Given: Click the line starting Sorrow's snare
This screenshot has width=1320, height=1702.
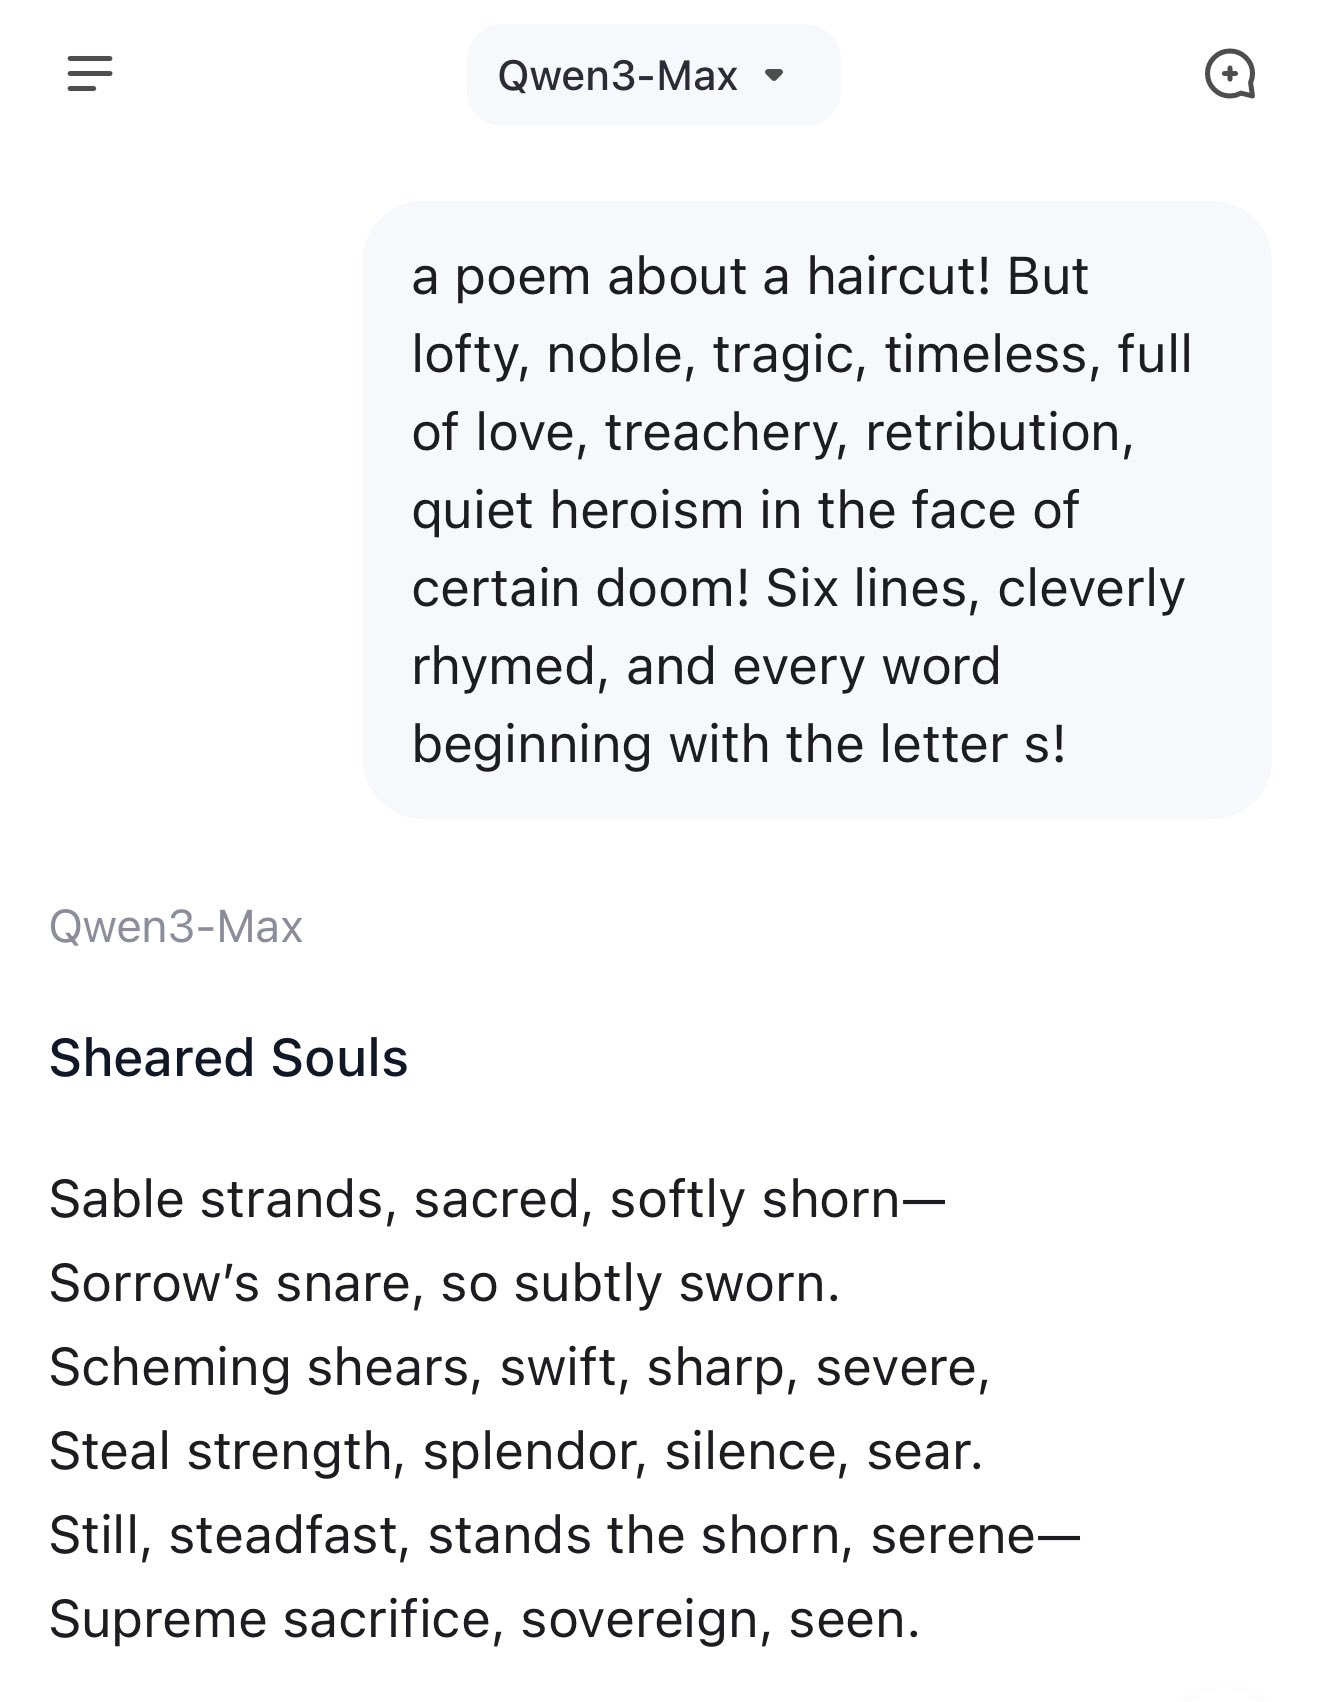Looking at the screenshot, I should coord(445,1283).
